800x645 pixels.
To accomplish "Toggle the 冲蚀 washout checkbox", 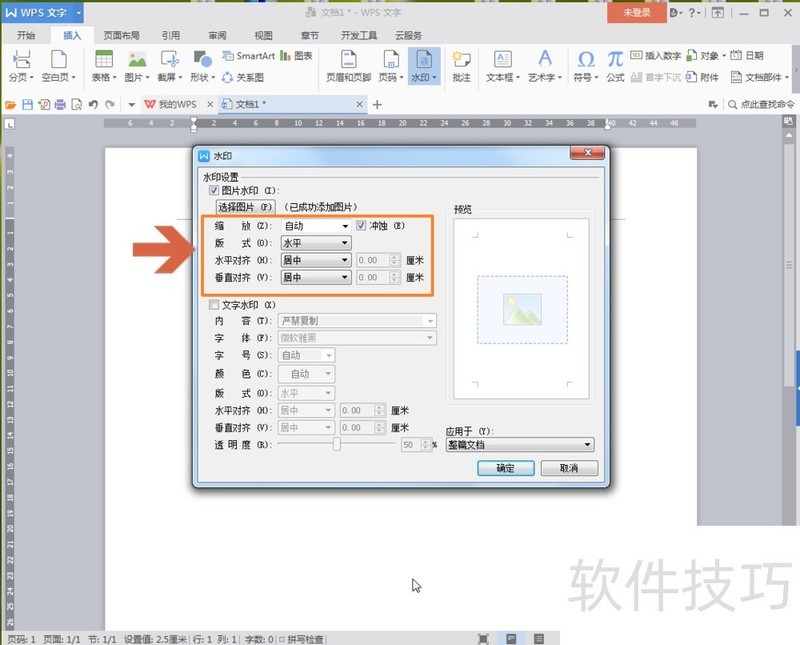I will (361, 225).
